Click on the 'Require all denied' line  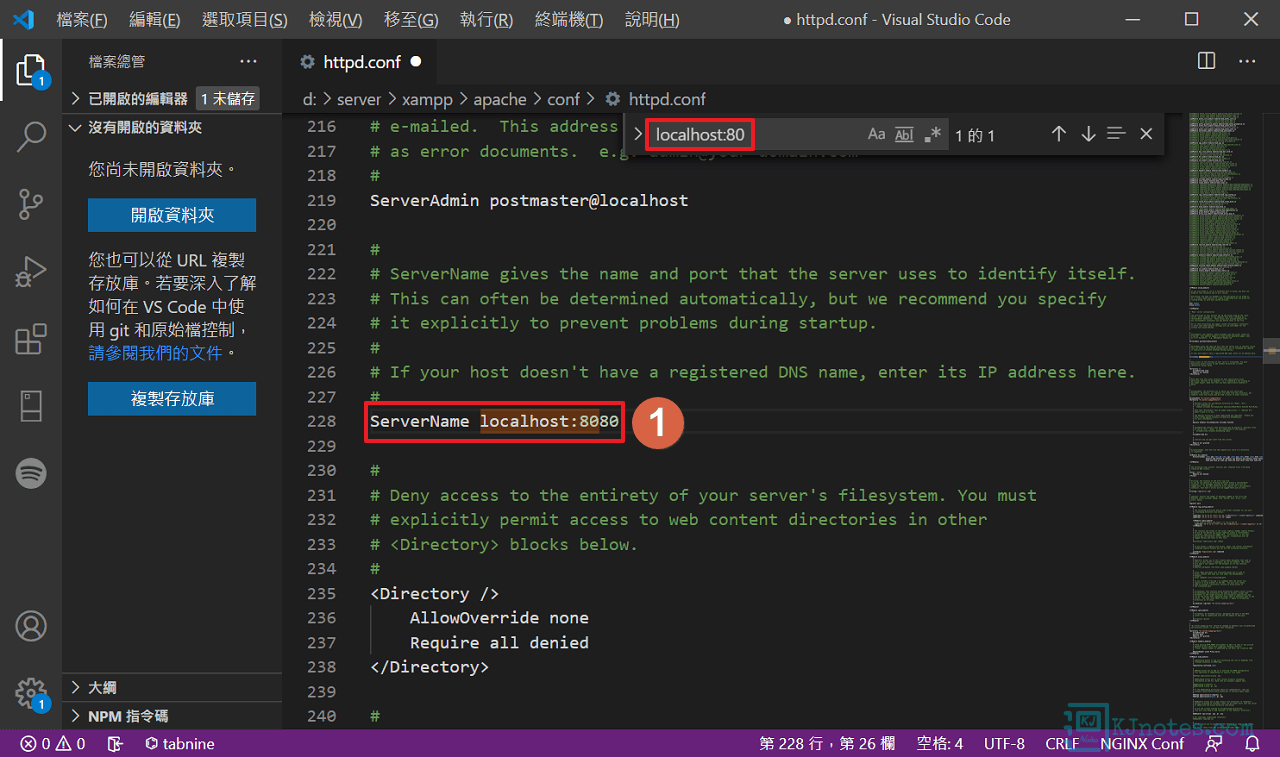coord(499,642)
